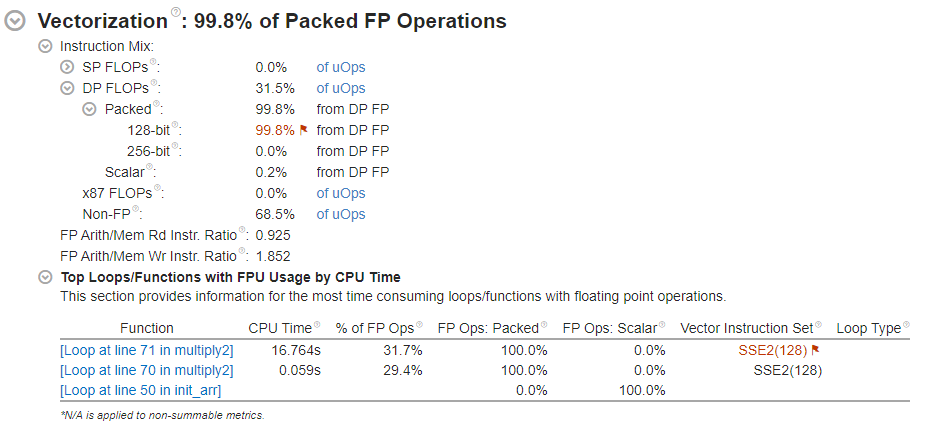Click the red flag next to SSE2(128)
The width and height of the screenshot is (925, 432).
tap(815, 350)
